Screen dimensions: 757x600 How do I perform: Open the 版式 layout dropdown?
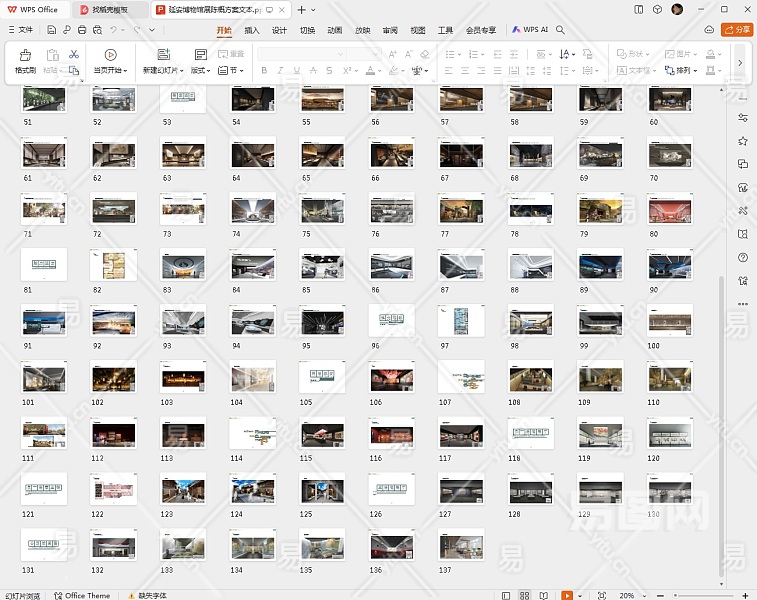[201, 71]
